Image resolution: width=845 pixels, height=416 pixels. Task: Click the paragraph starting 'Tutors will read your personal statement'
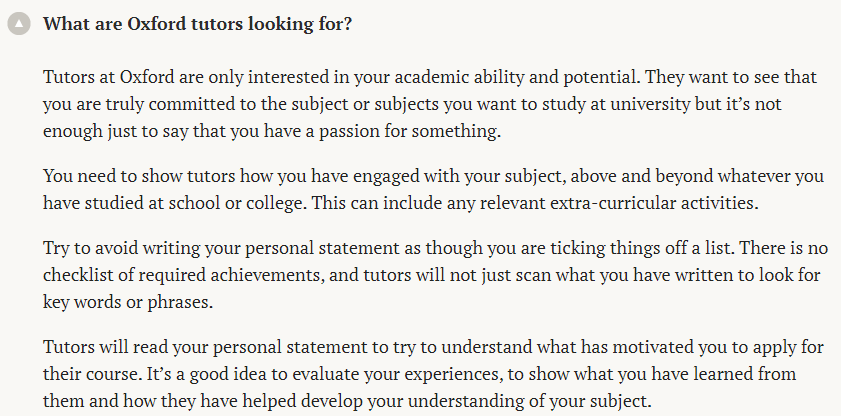[433, 373]
